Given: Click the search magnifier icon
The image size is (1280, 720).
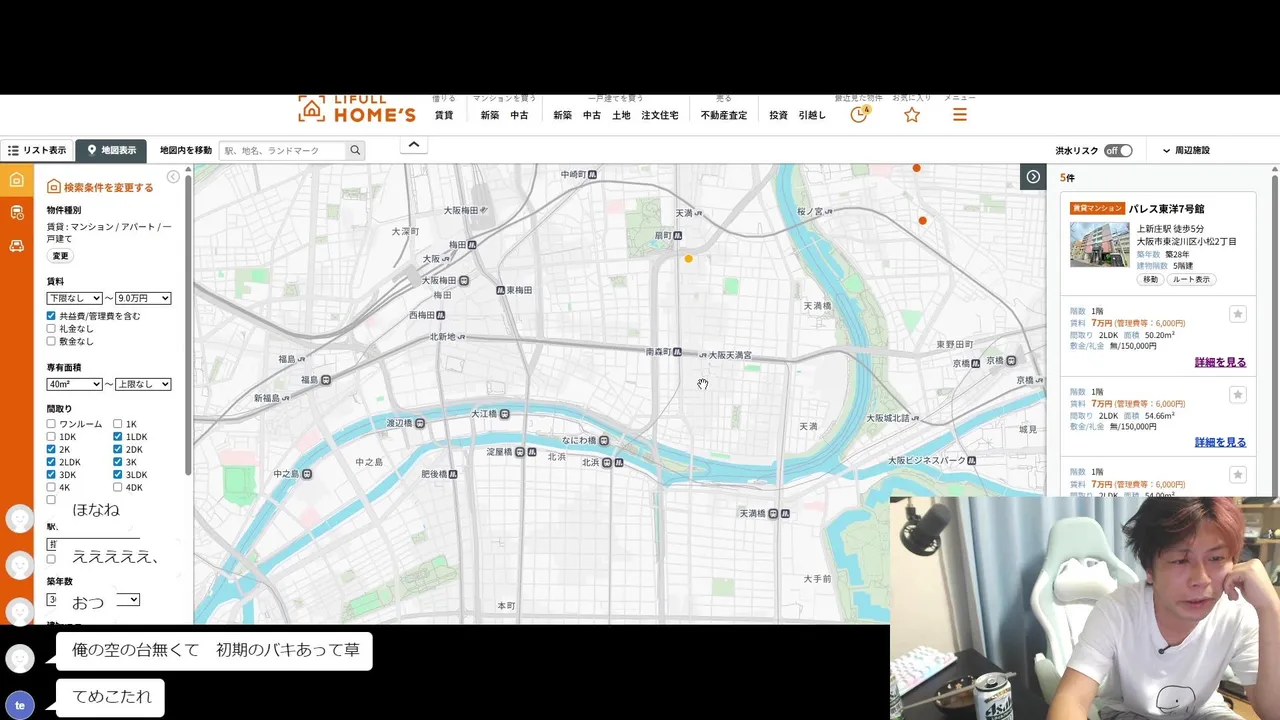Looking at the screenshot, I should (x=355, y=150).
